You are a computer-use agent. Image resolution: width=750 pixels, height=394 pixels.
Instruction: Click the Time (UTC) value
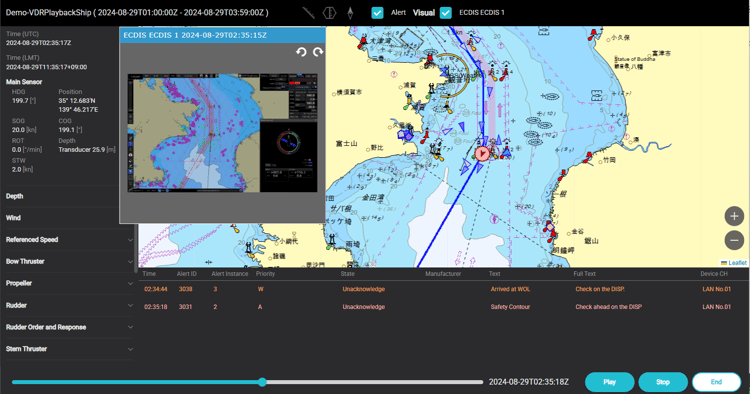[x=38, y=43]
